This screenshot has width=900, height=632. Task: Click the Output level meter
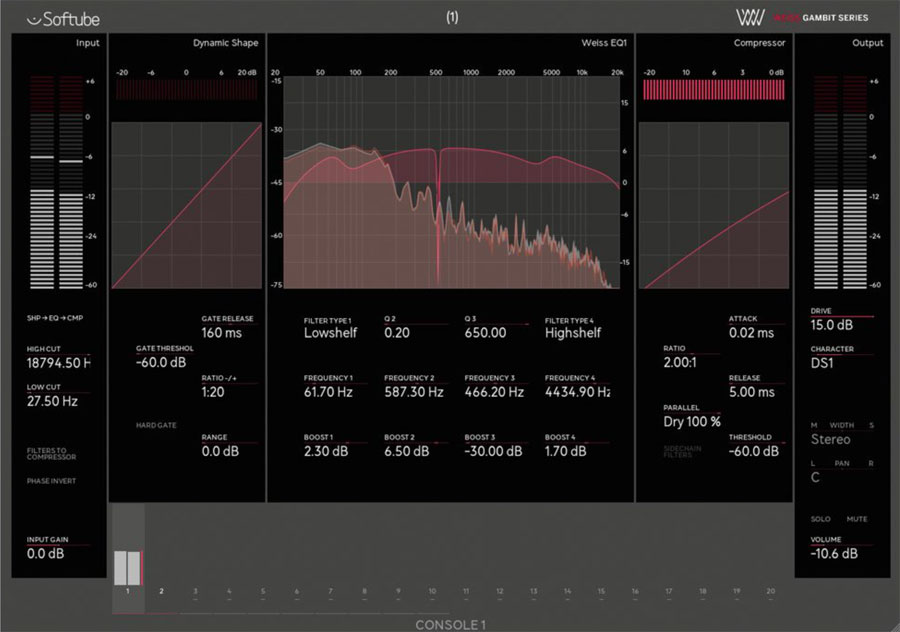click(x=840, y=182)
